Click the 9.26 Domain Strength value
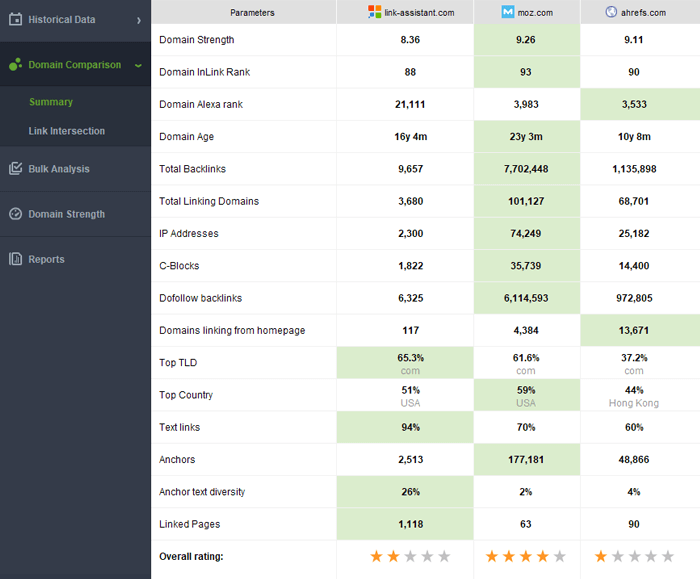Image resolution: width=700 pixels, height=579 pixels. 525,40
